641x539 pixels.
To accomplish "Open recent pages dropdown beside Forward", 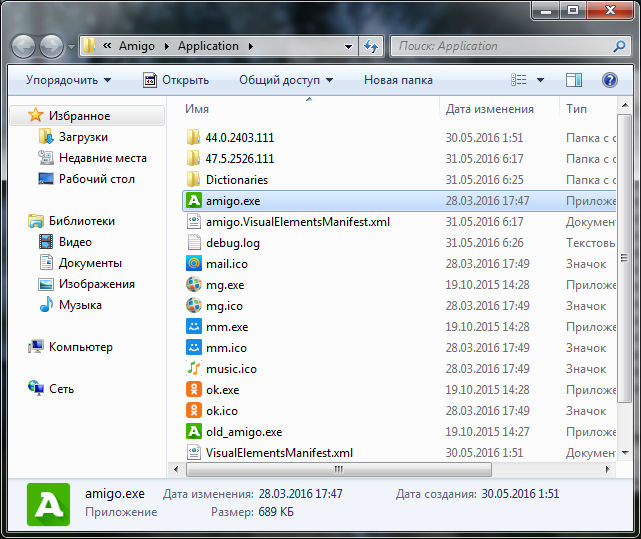I will (x=71, y=47).
